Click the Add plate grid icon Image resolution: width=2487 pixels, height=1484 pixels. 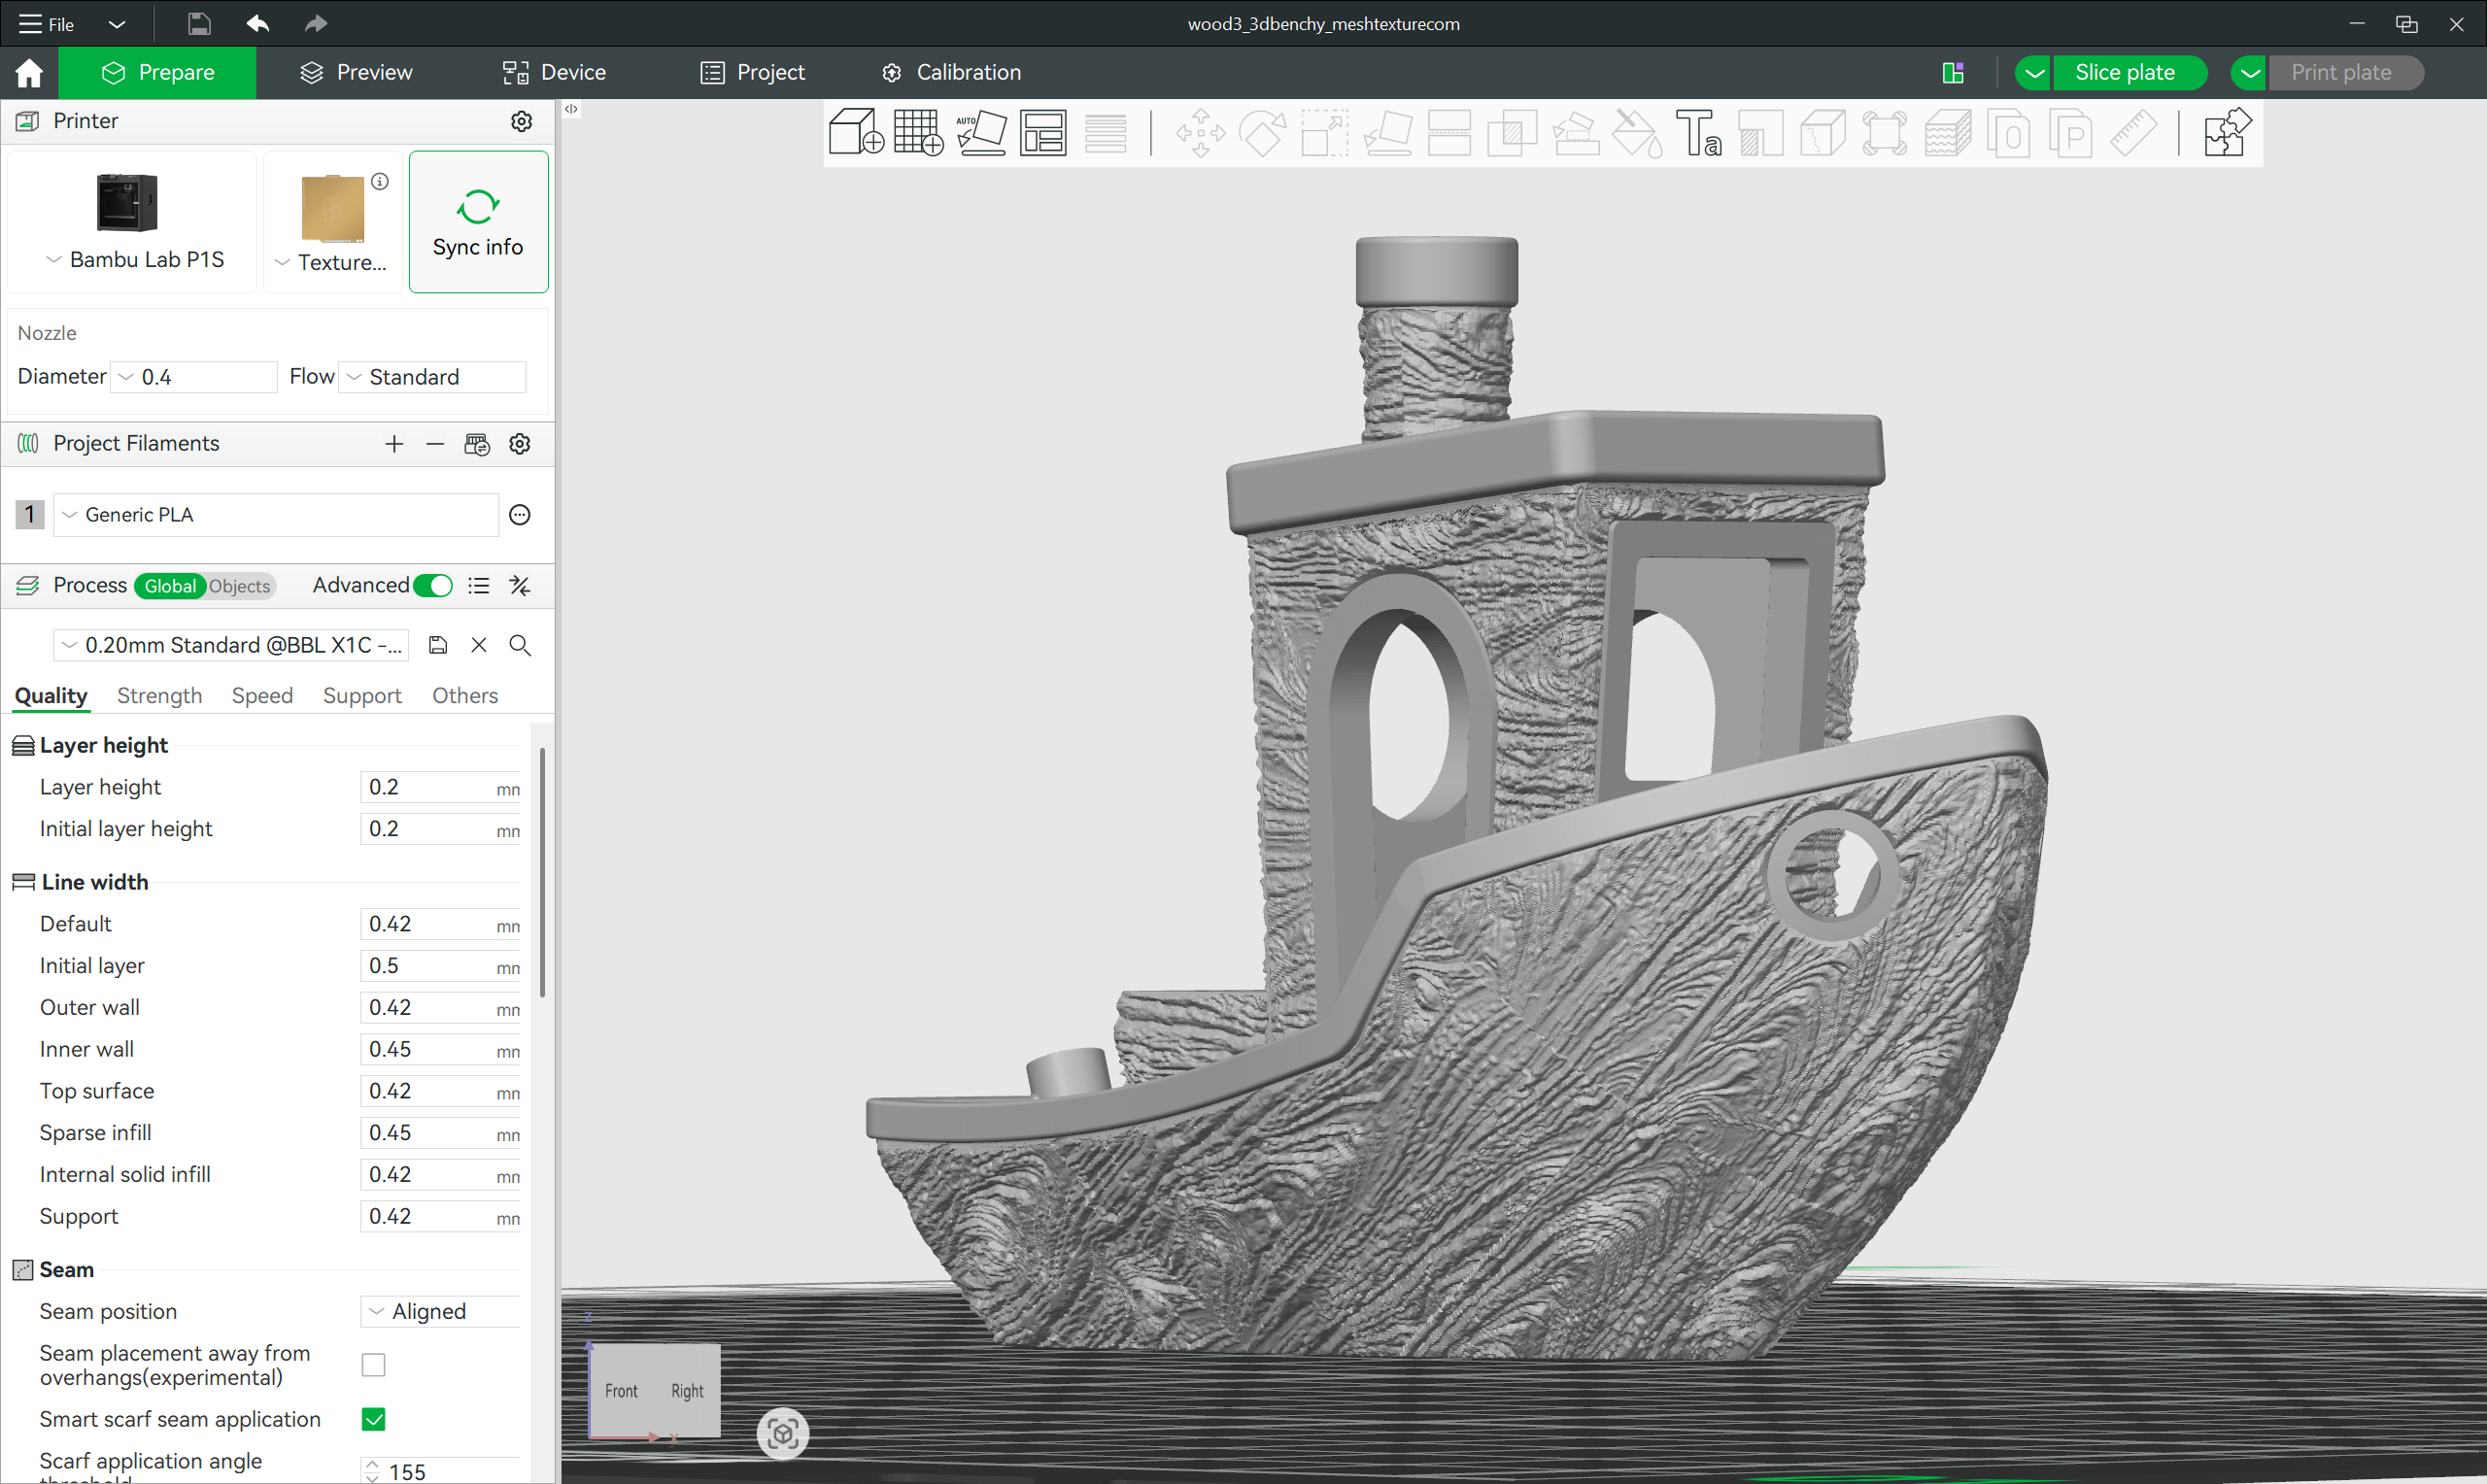pos(918,133)
